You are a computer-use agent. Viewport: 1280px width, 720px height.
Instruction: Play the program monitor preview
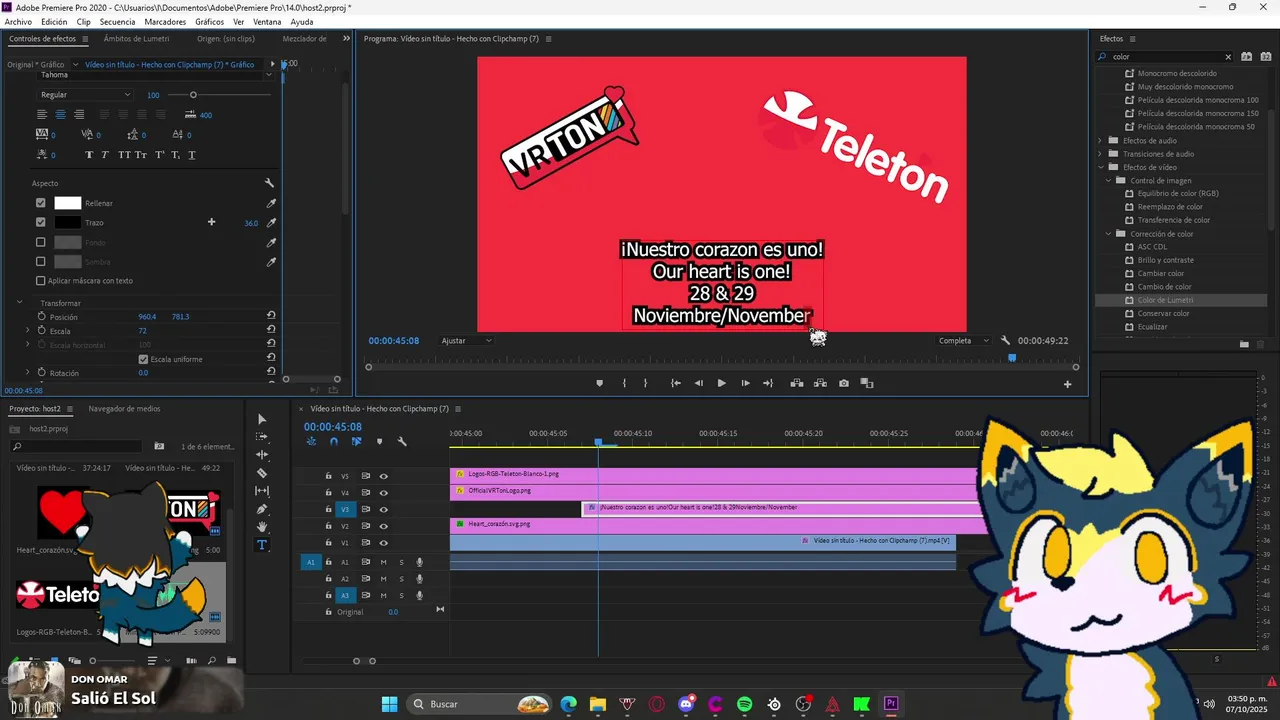pyautogui.click(x=721, y=383)
